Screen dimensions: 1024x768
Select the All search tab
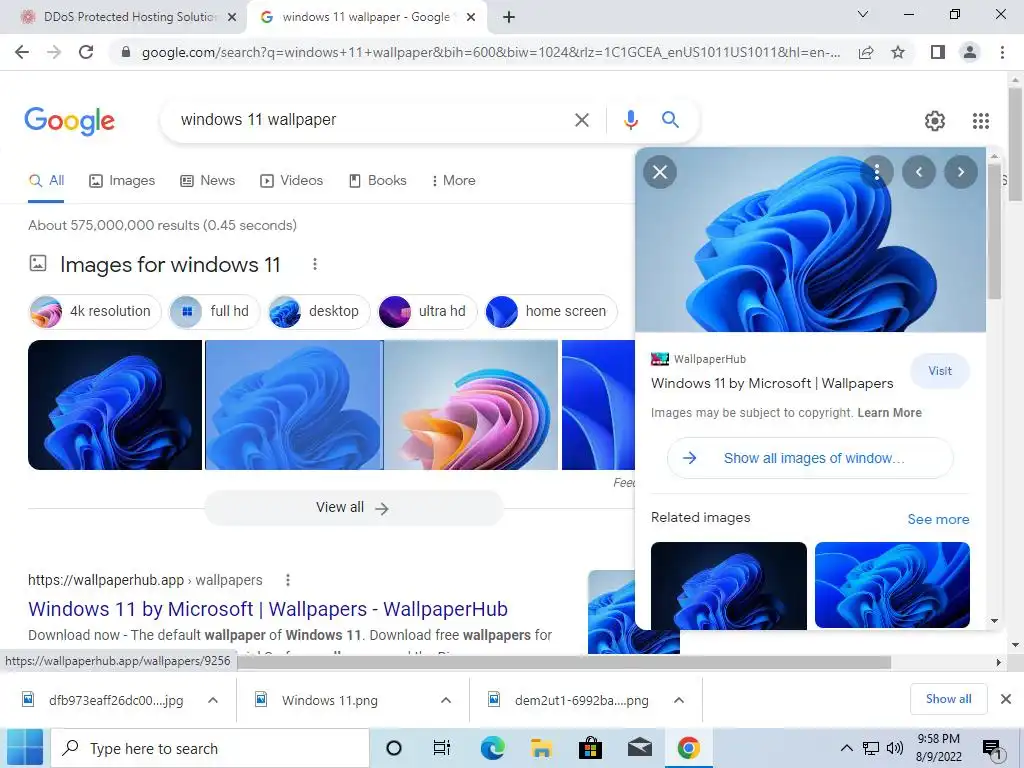point(46,181)
